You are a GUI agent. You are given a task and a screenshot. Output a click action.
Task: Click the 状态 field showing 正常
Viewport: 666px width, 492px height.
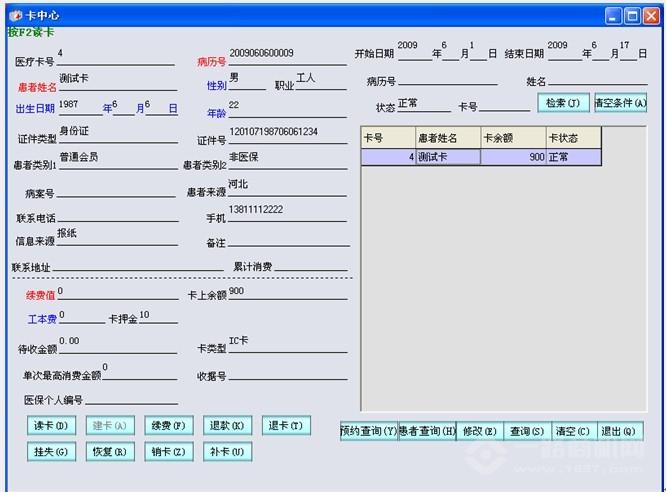click(x=423, y=106)
